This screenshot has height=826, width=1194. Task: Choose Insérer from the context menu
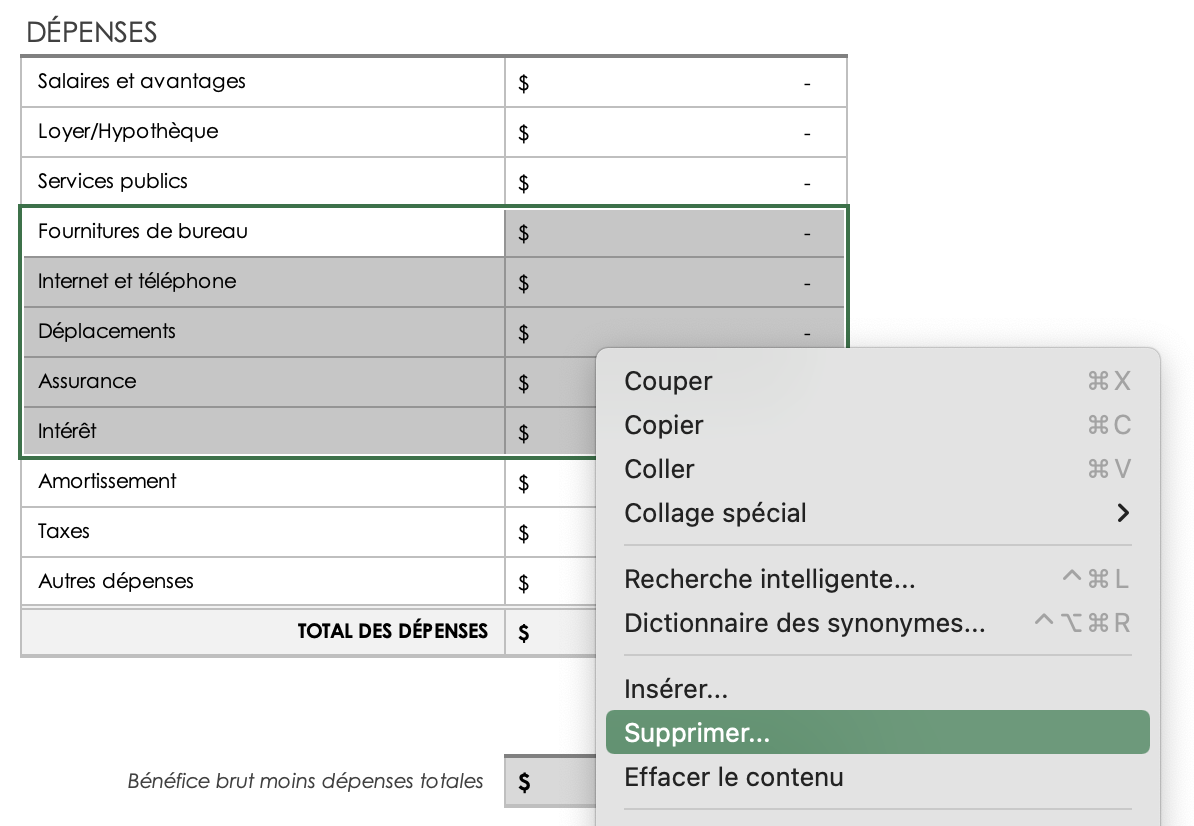(x=674, y=689)
